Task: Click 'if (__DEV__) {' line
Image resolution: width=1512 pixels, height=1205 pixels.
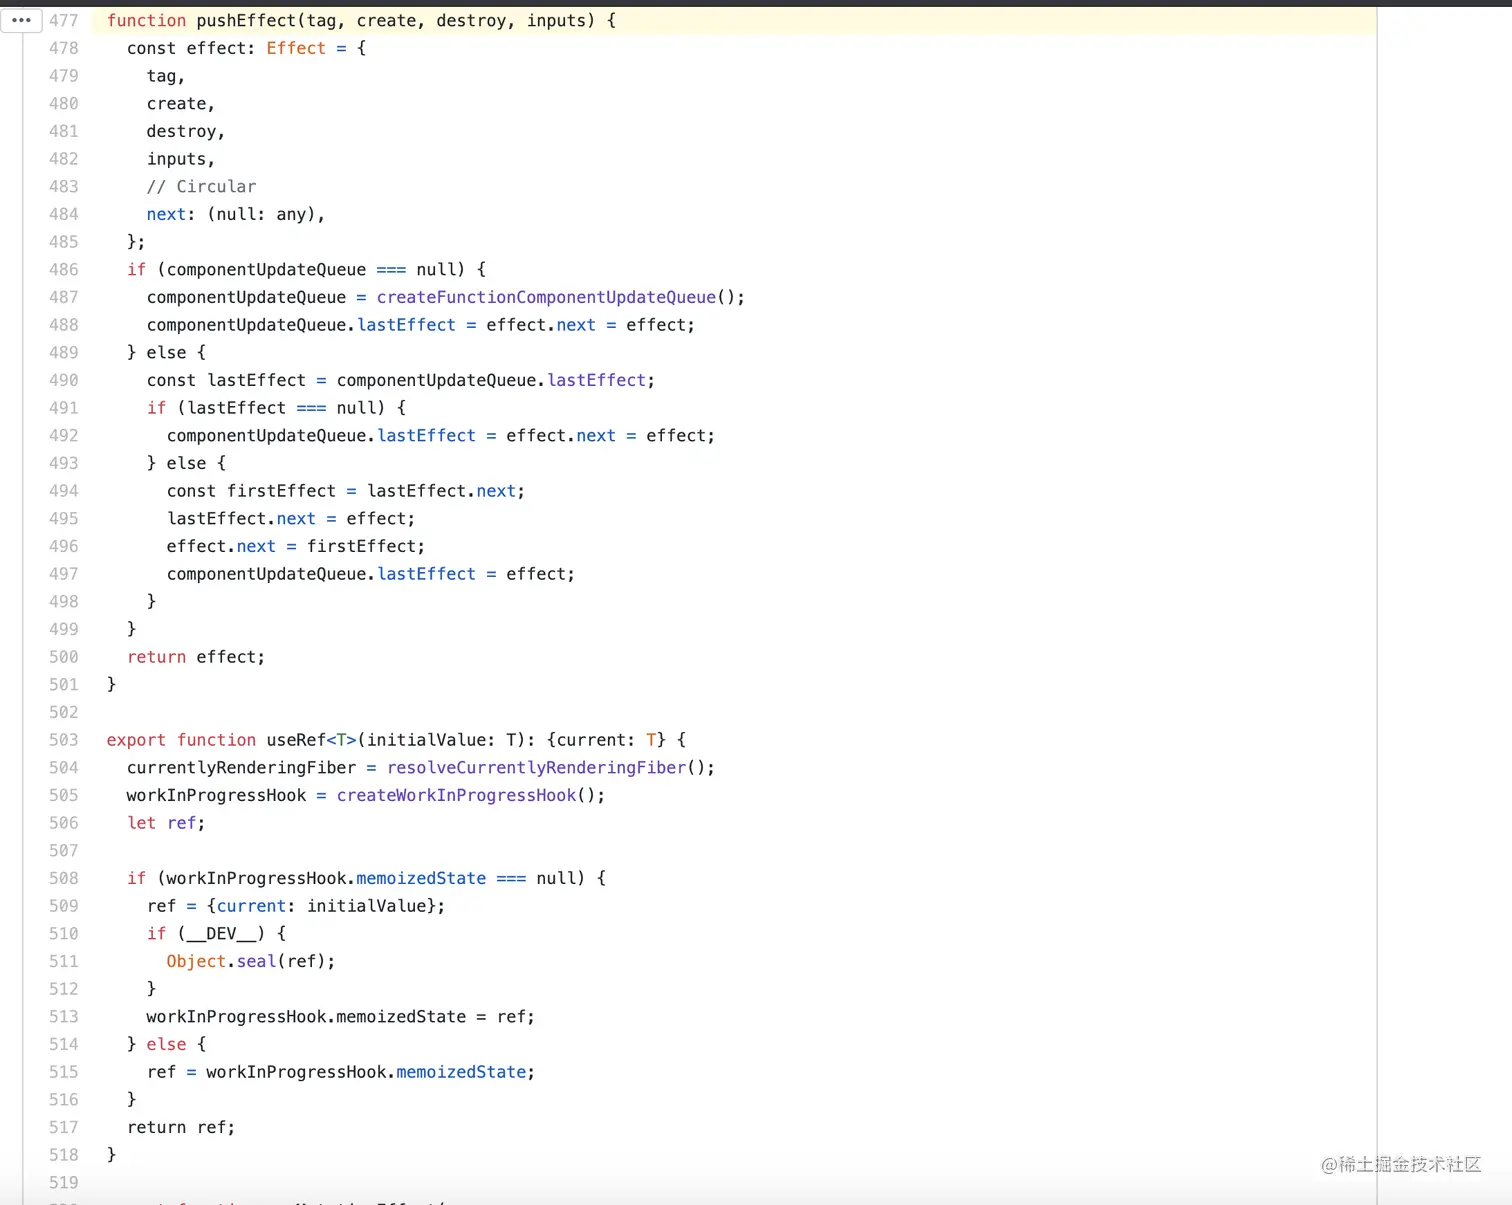Action: [216, 934]
